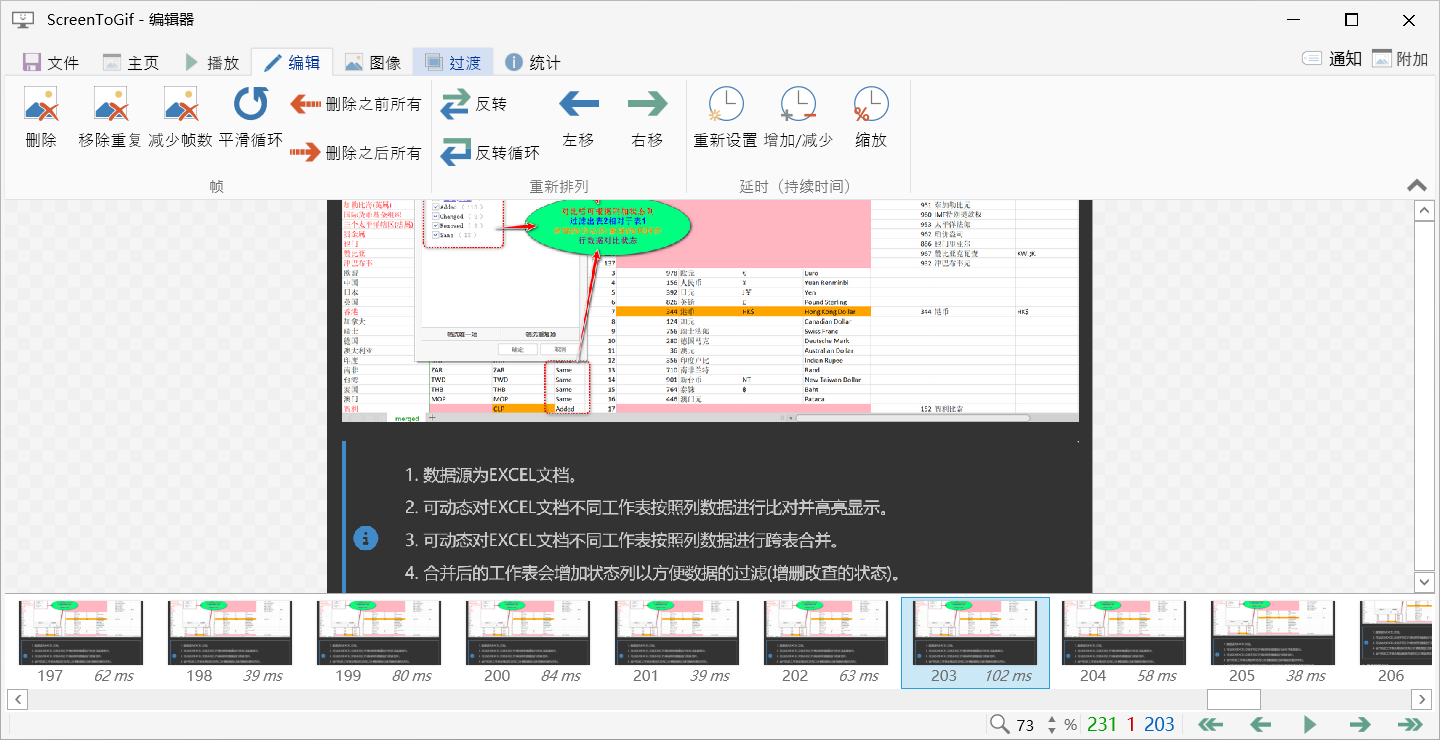1440x740 pixels.
Task: Collapse the ribbon with the chevron arrow
Action: tap(1416, 185)
